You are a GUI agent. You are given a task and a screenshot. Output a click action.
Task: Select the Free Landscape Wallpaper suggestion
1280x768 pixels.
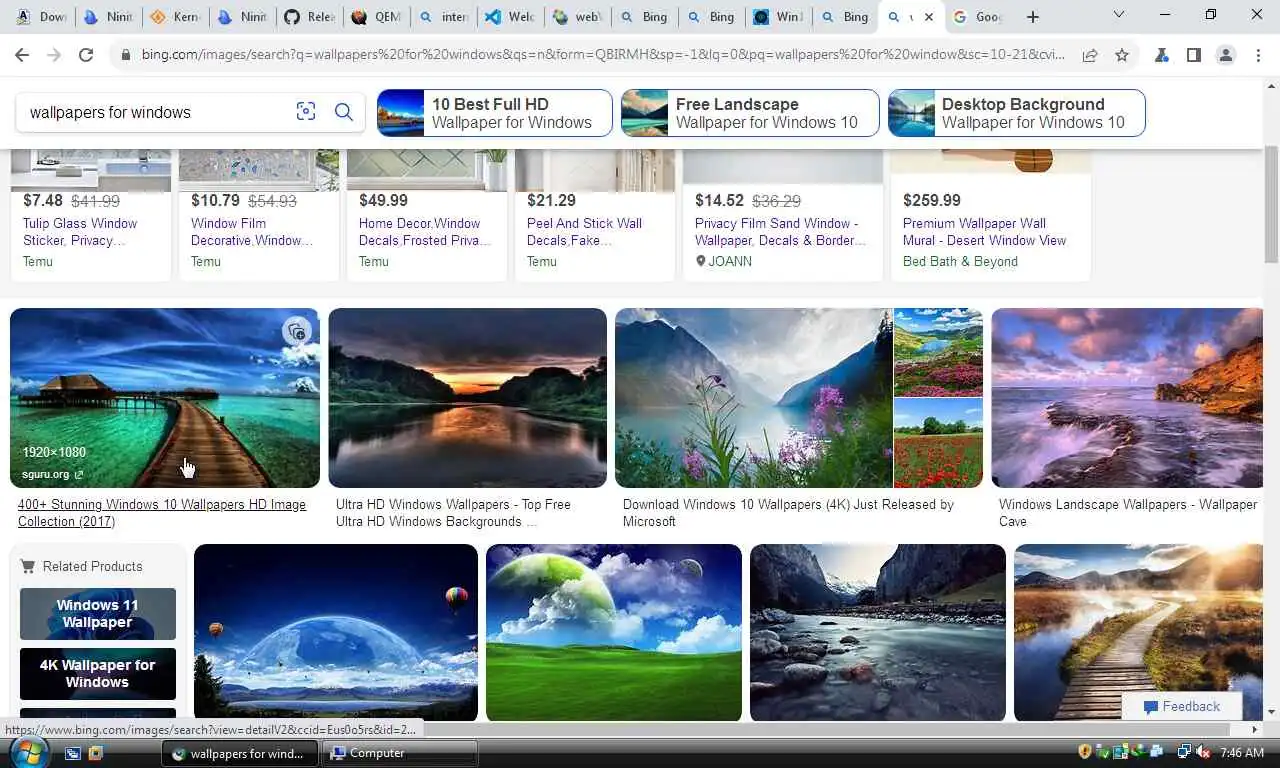coord(750,113)
